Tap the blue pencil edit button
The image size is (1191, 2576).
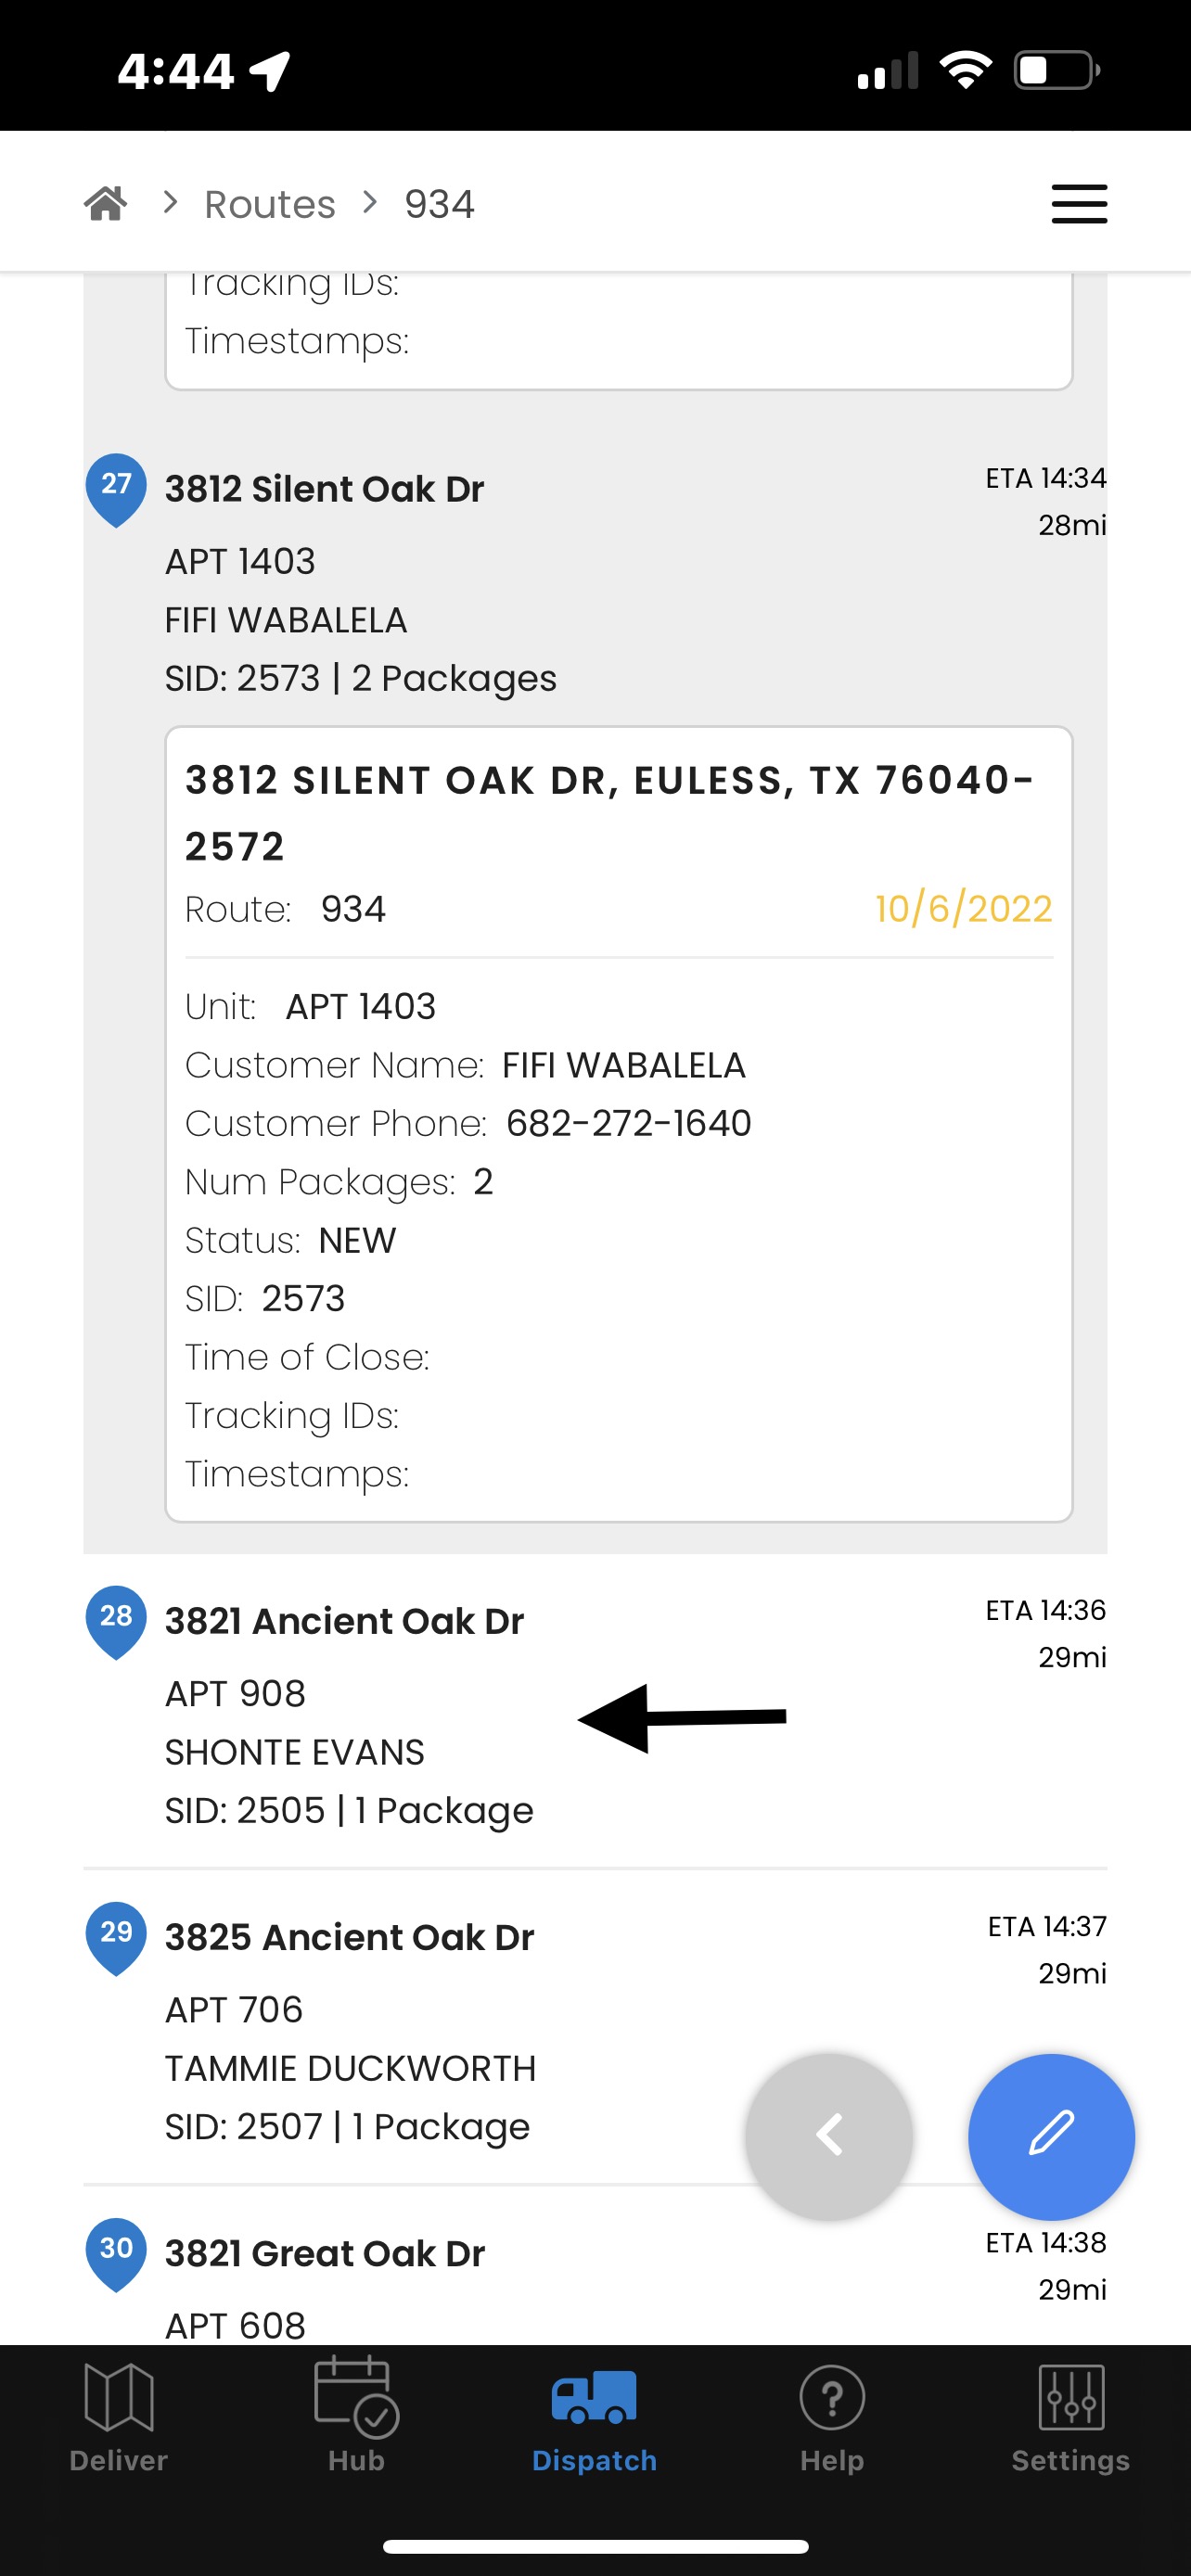pos(1051,2136)
